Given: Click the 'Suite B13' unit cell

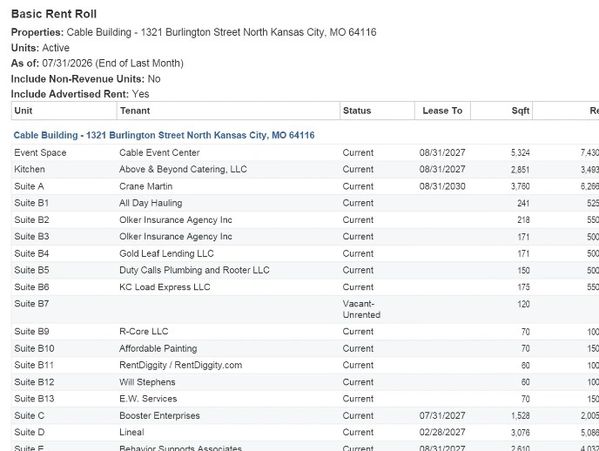Looking at the screenshot, I should pos(34,399).
